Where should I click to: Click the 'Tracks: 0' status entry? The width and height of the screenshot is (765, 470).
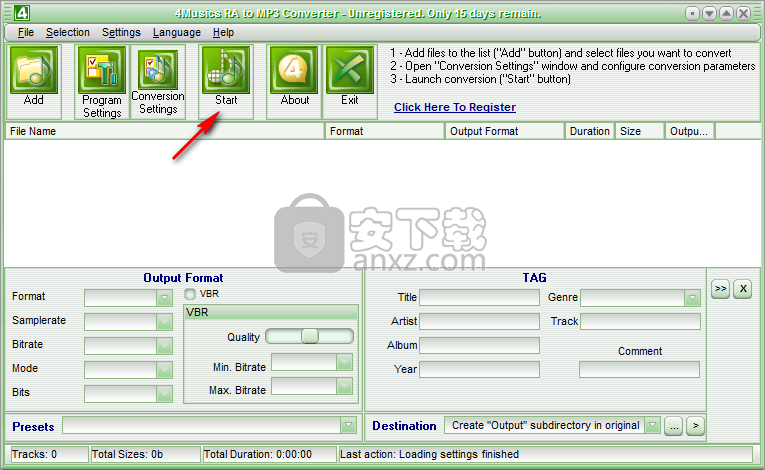pyautogui.click(x=49, y=454)
